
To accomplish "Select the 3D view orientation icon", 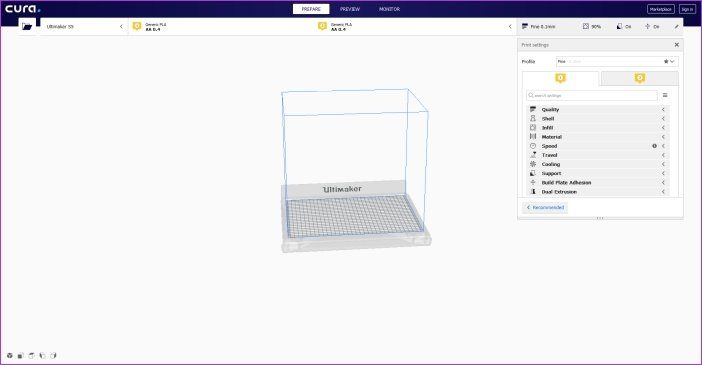I will point(9,356).
